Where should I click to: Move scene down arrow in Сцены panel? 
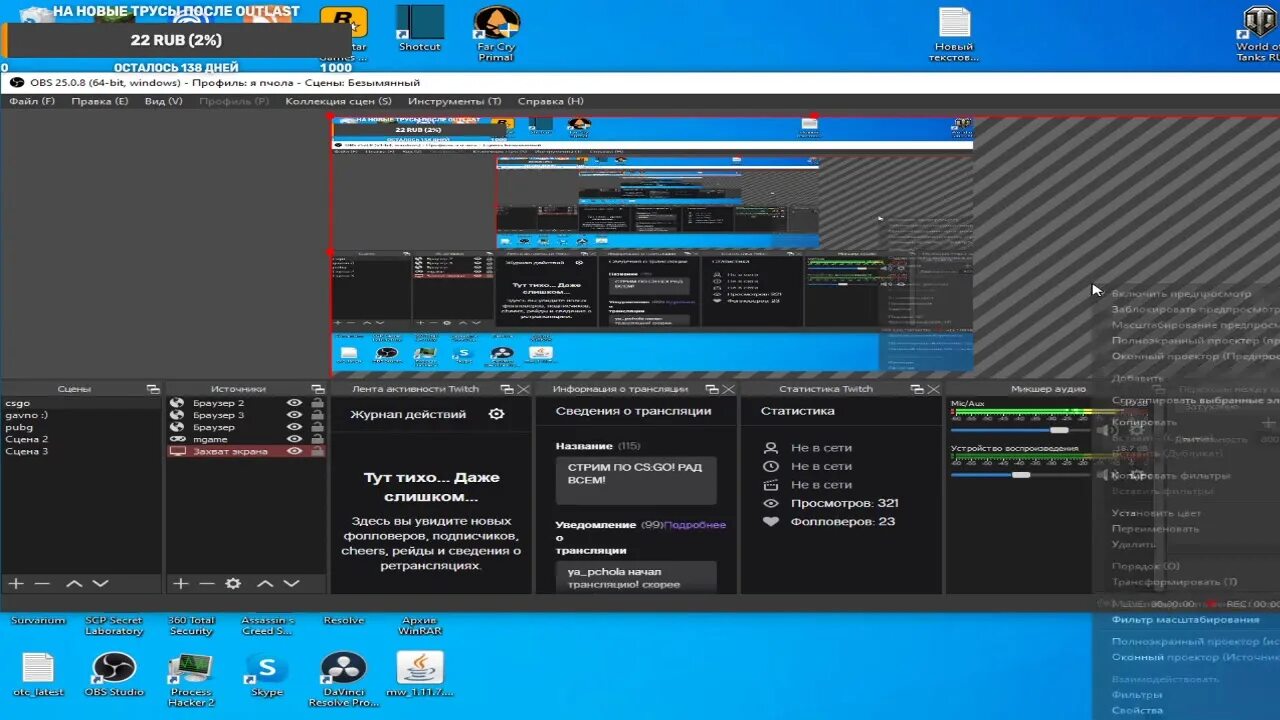pos(100,583)
